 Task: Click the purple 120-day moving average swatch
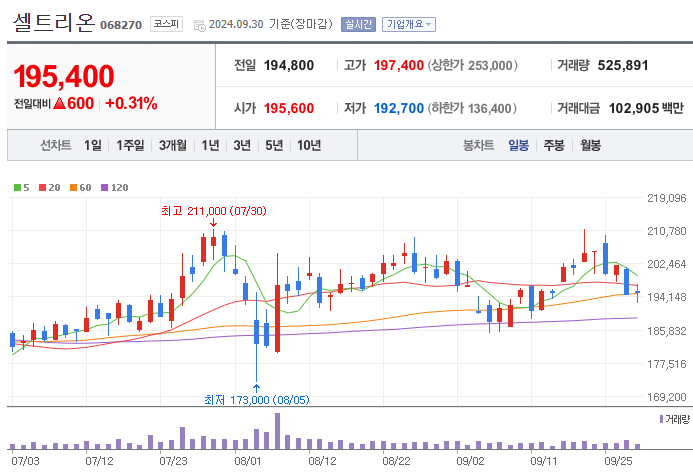click(104, 187)
